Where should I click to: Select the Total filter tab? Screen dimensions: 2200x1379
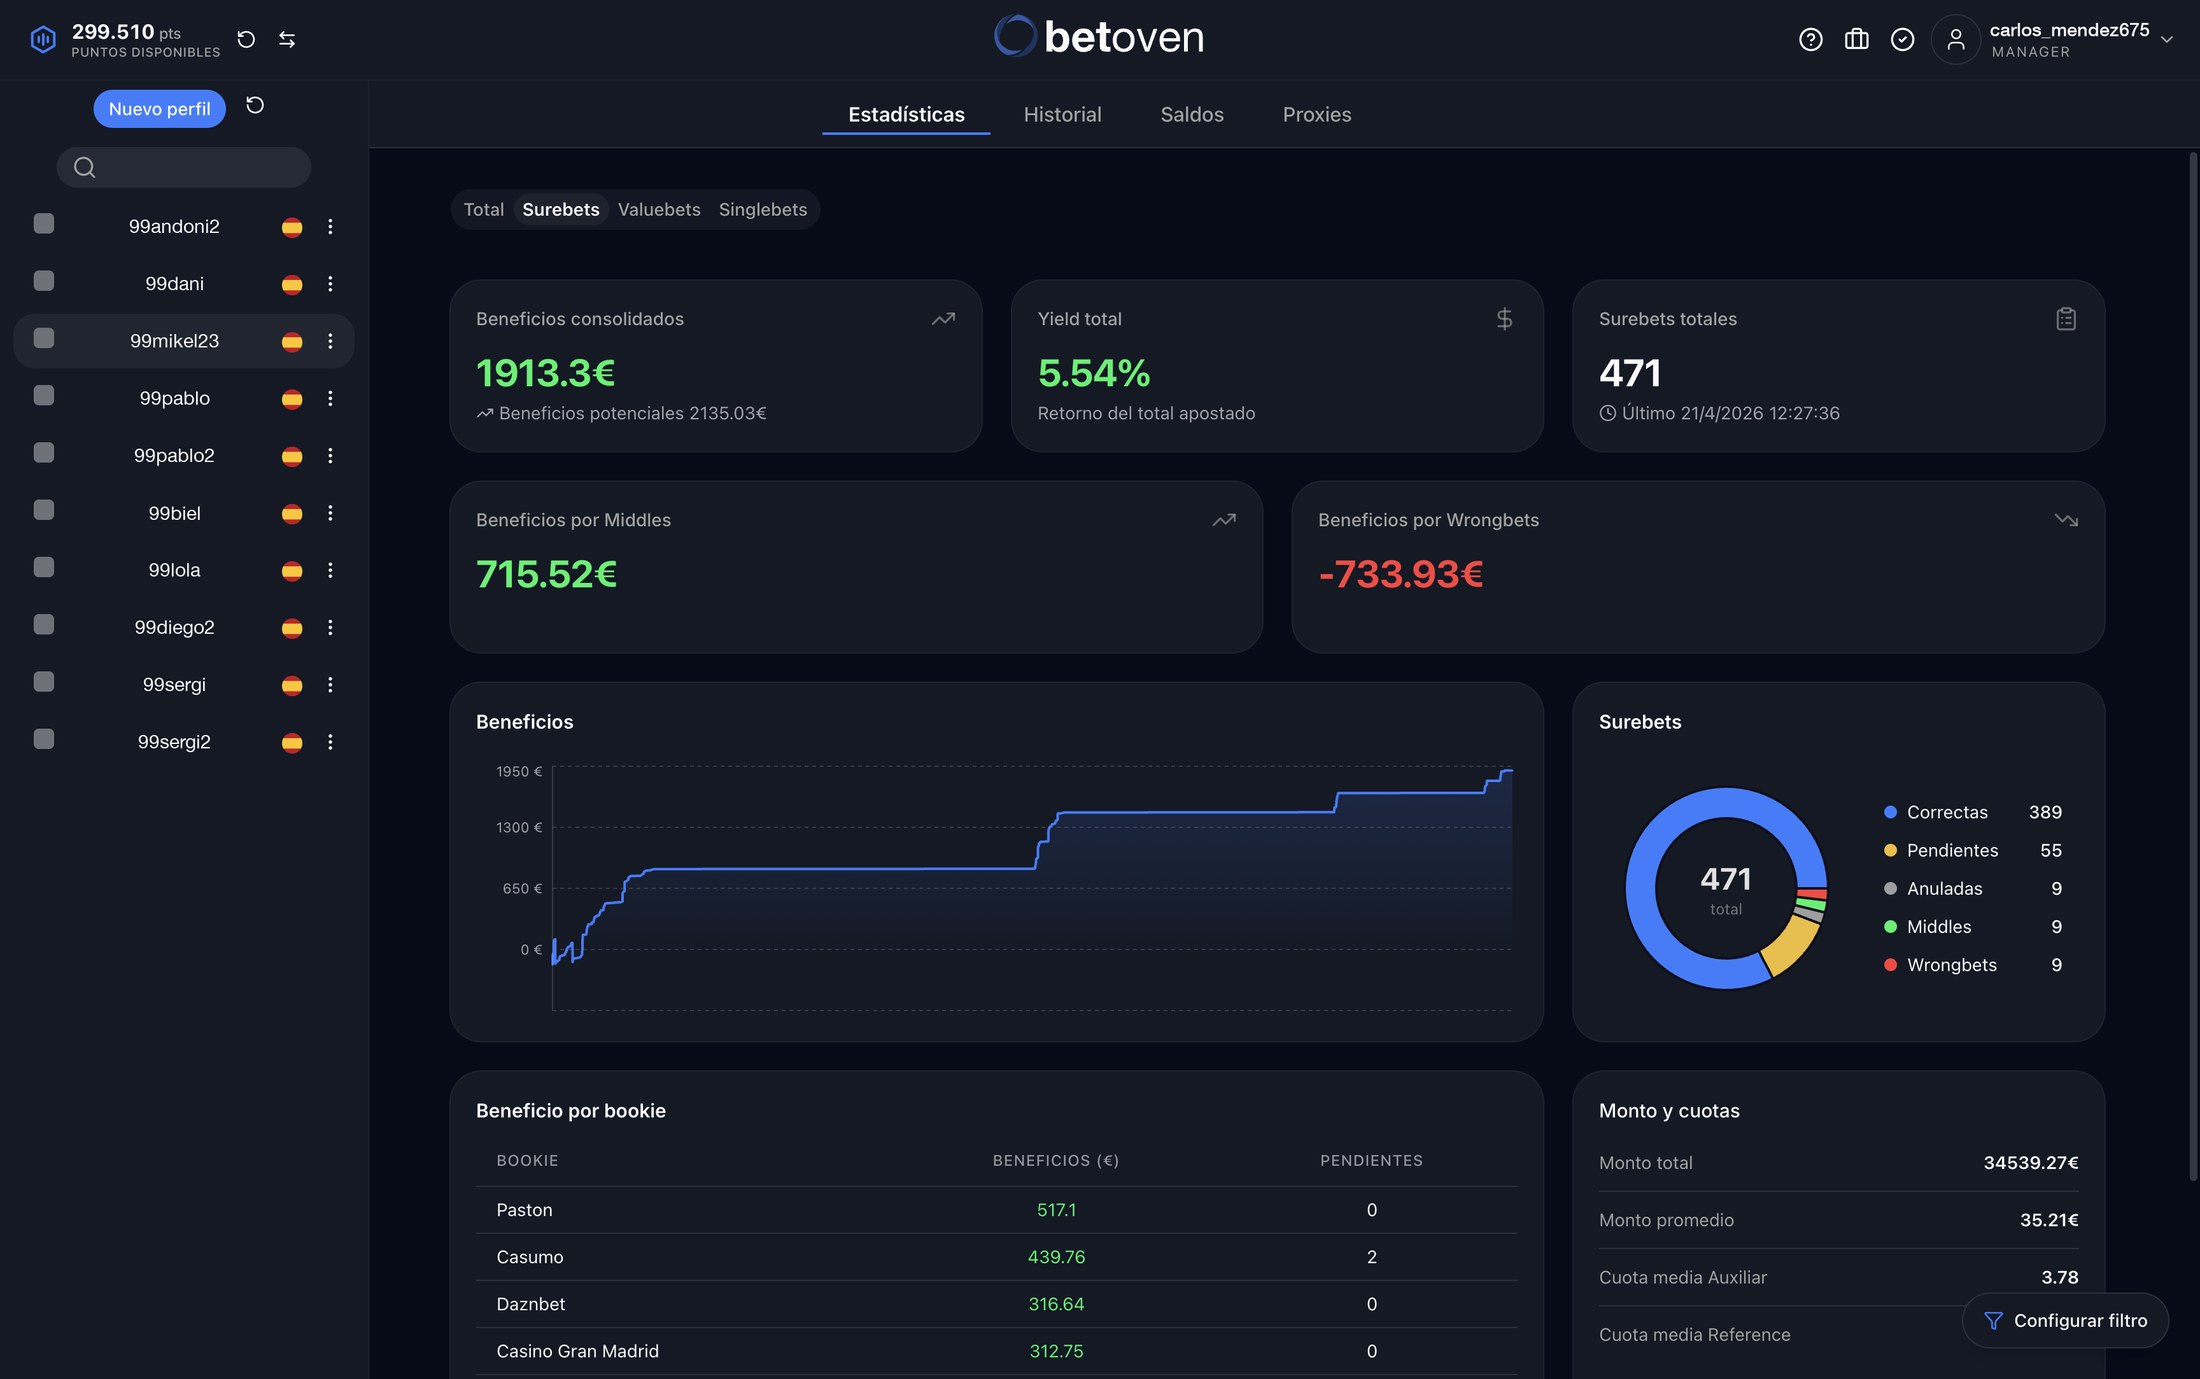click(x=484, y=209)
